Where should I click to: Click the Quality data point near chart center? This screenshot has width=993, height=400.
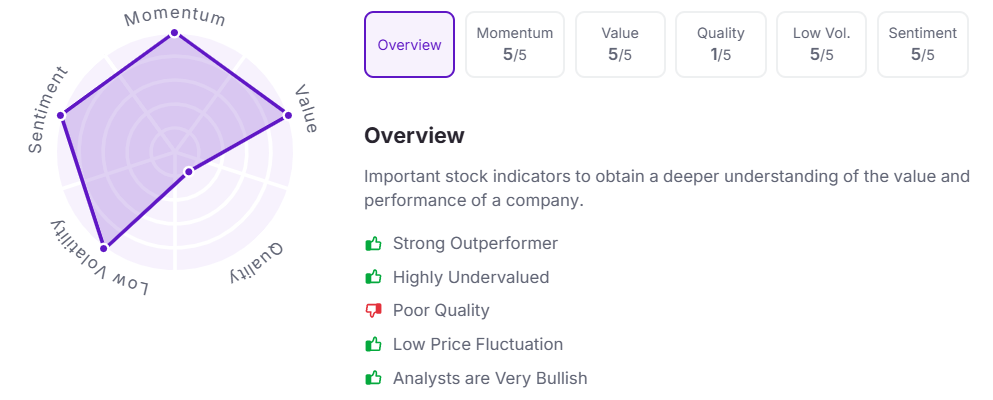pos(188,172)
